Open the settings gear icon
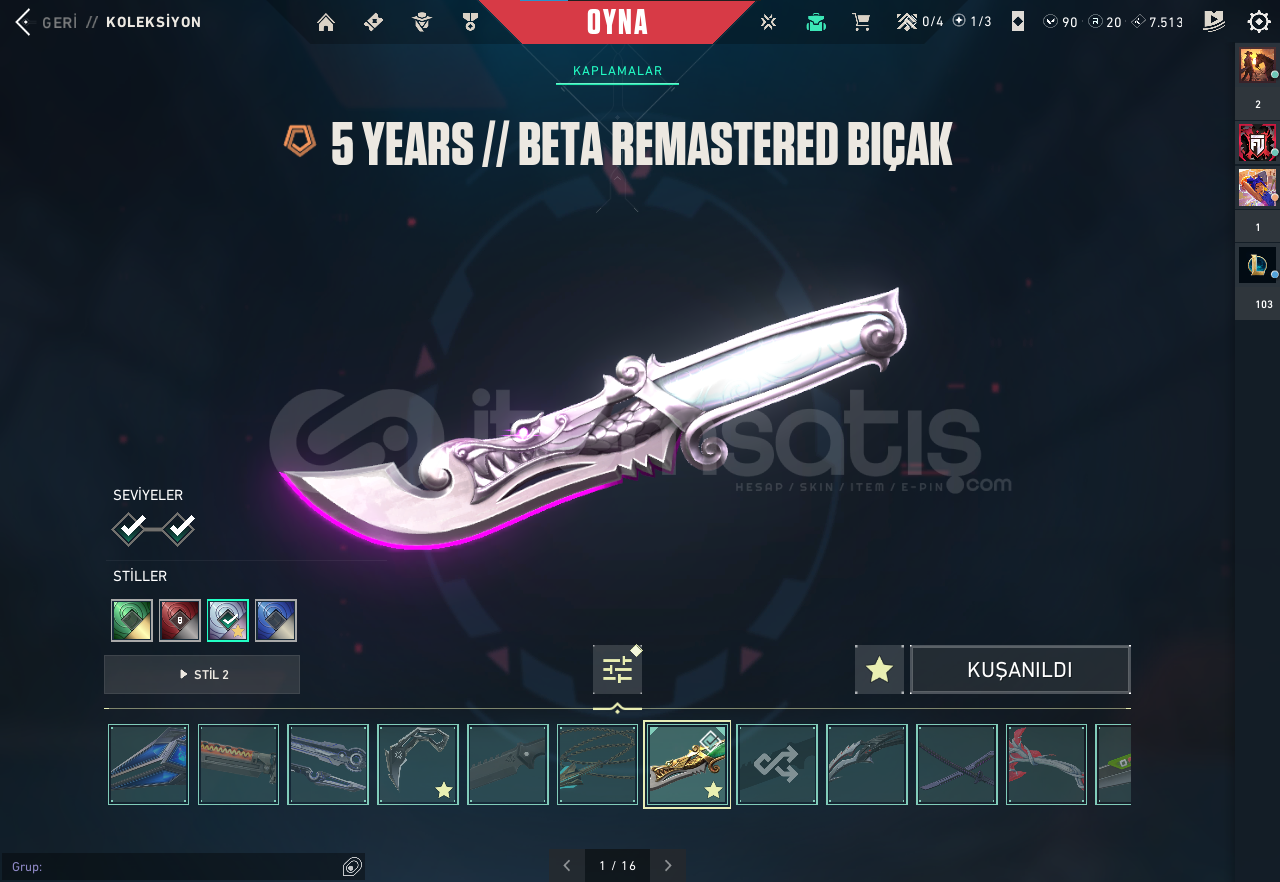The width and height of the screenshot is (1280, 882). point(1259,21)
